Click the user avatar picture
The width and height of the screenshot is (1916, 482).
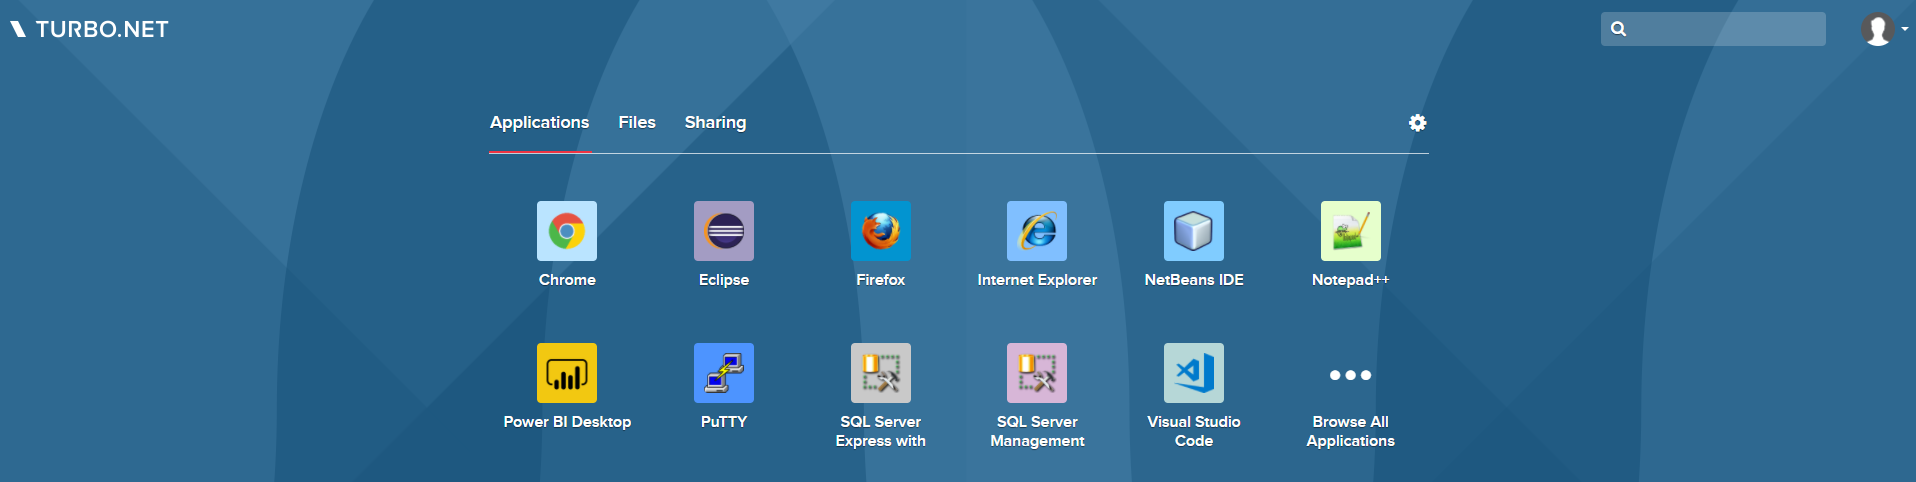tap(1877, 29)
